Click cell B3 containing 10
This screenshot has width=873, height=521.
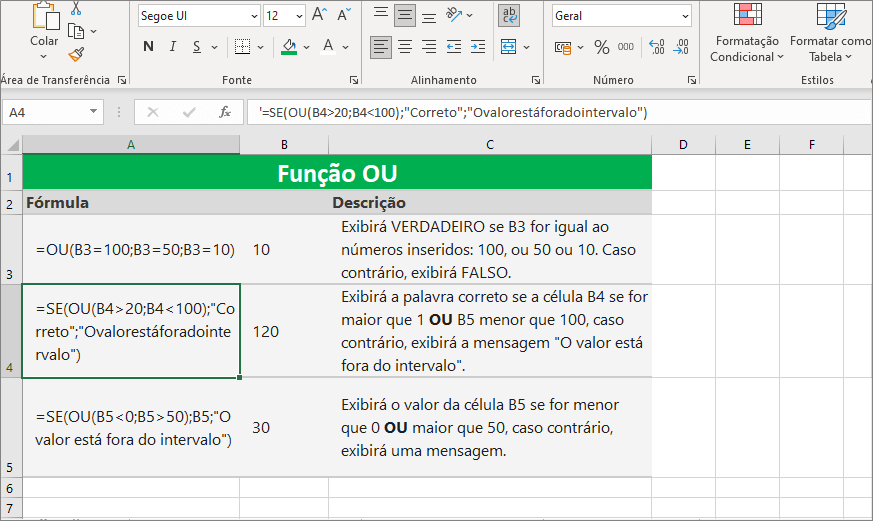284,249
